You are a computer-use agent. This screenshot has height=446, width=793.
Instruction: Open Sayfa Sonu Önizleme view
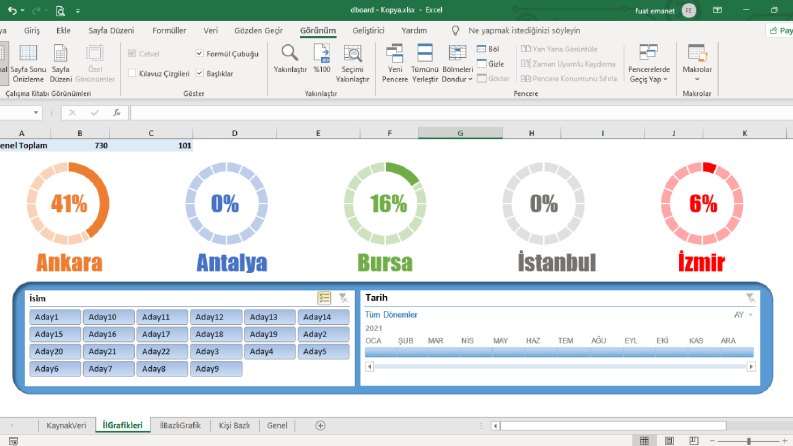point(28,64)
